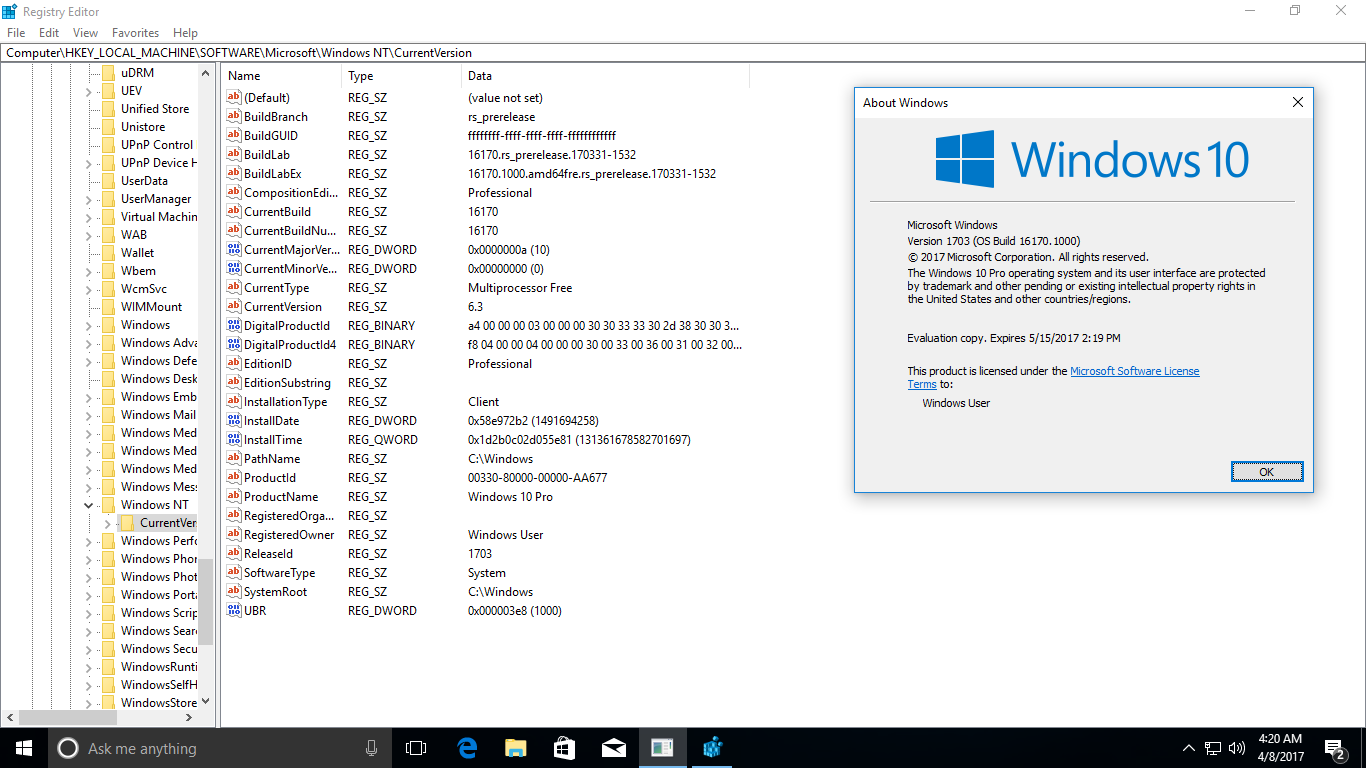The image size is (1366, 768).
Task: Click the (Default) value icon
Action: pos(234,98)
